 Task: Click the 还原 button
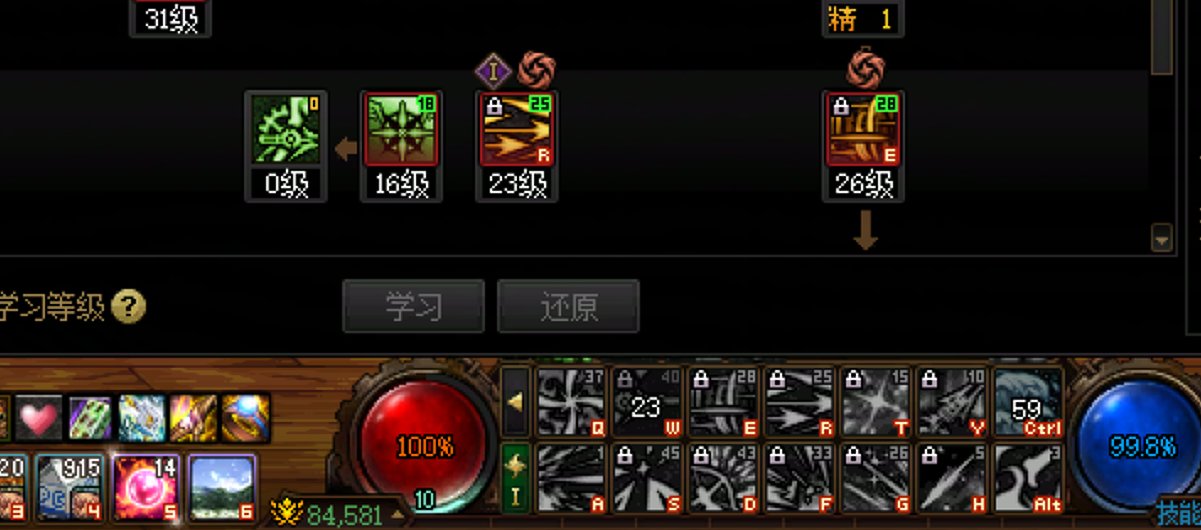[568, 306]
